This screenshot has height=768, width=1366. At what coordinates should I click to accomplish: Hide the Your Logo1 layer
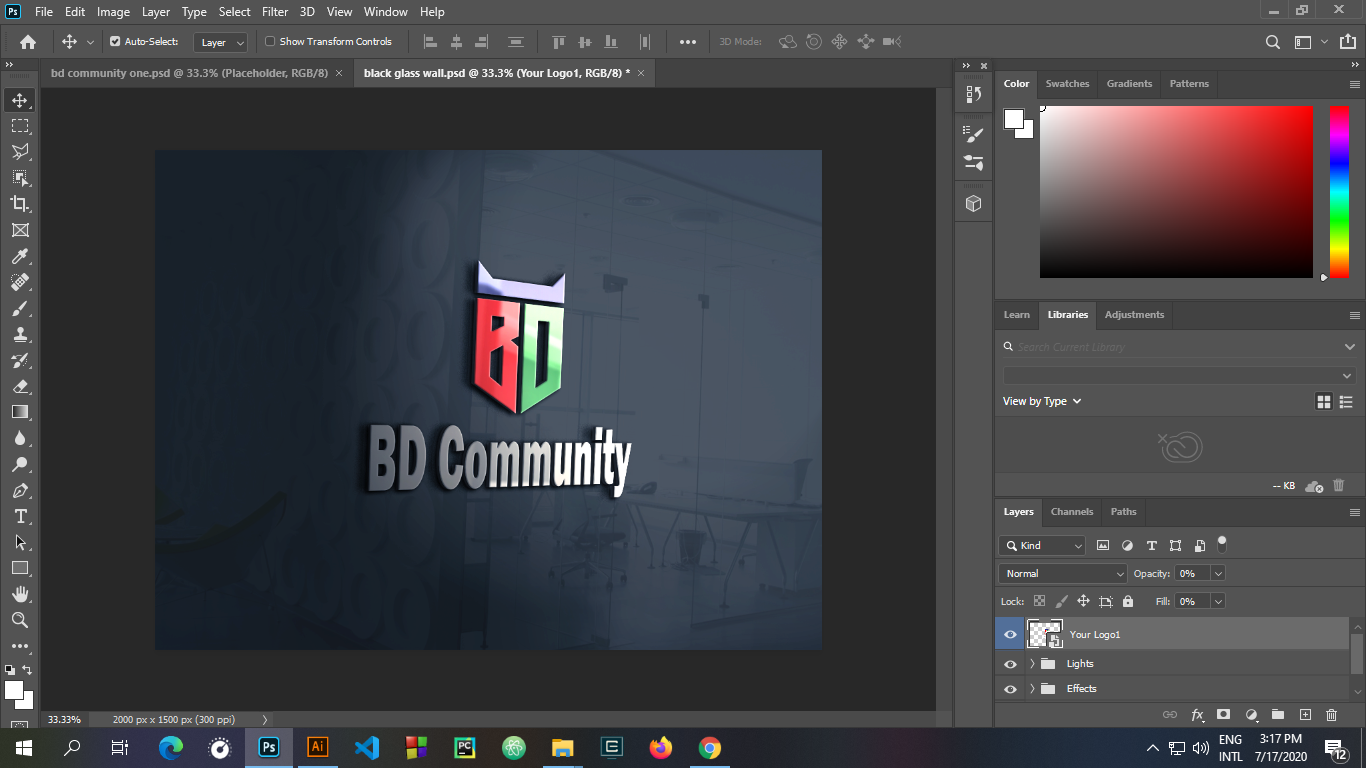pos(1010,634)
